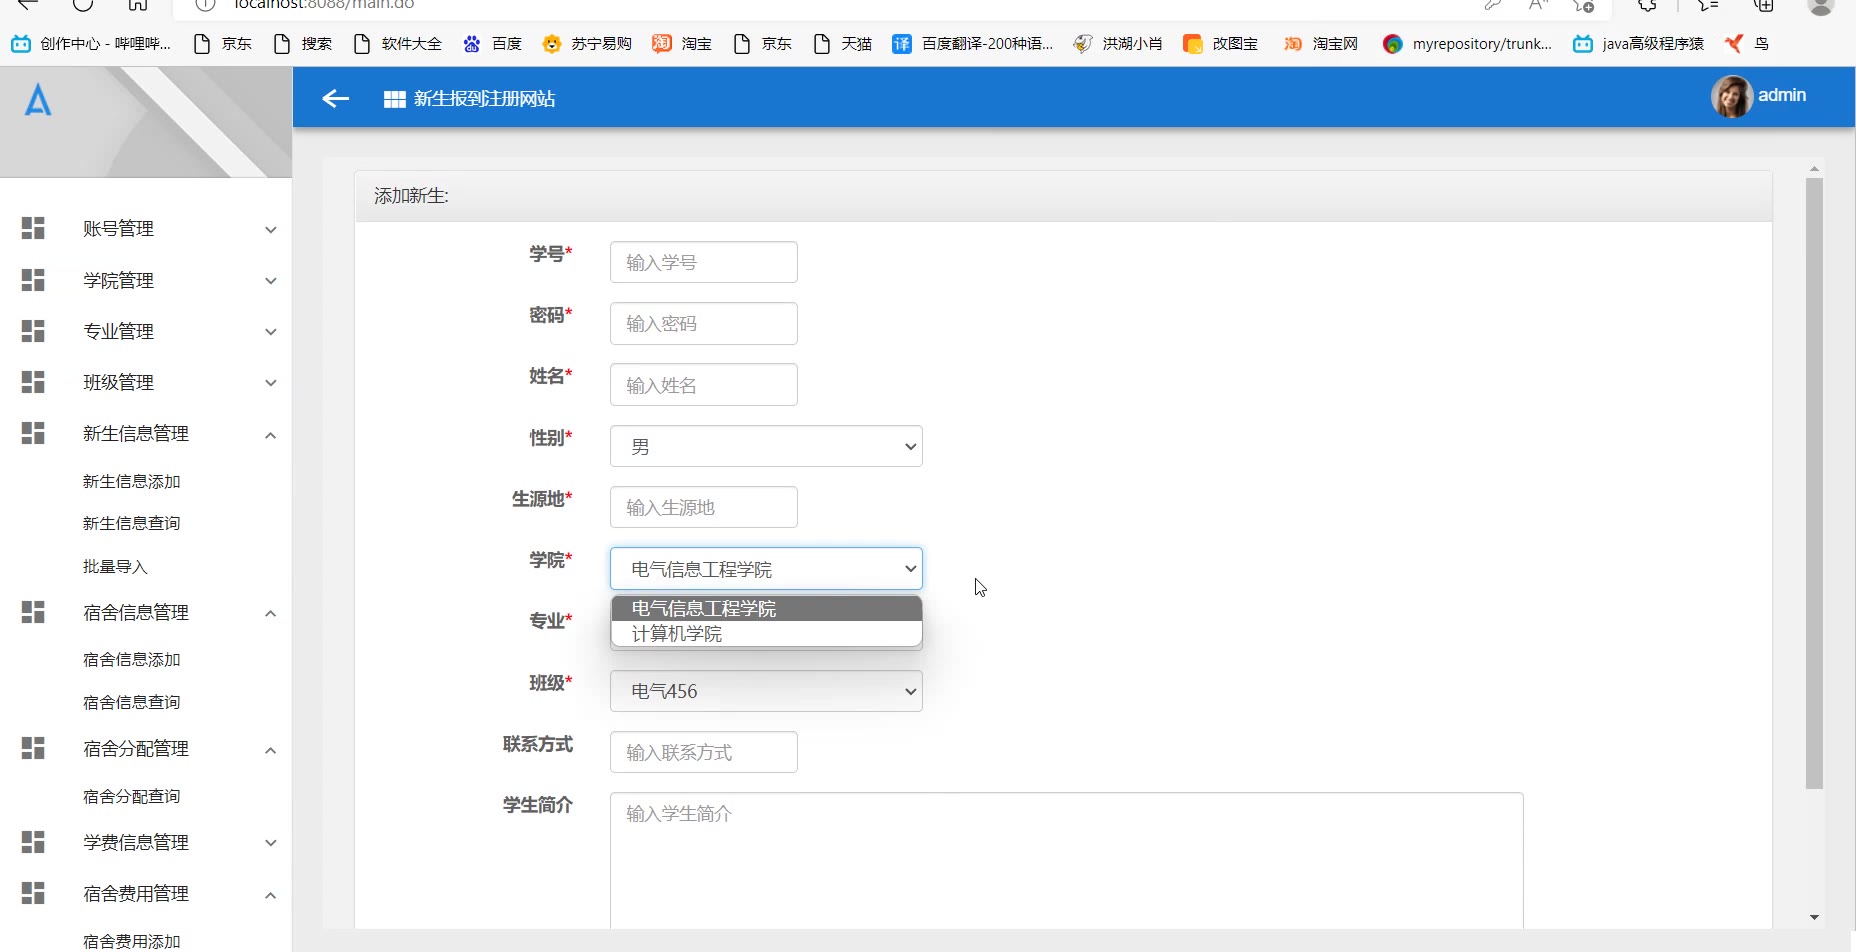1856x952 pixels.
Task: Click the 宿舍分配管理 sidebar grid icon
Action: 33,748
